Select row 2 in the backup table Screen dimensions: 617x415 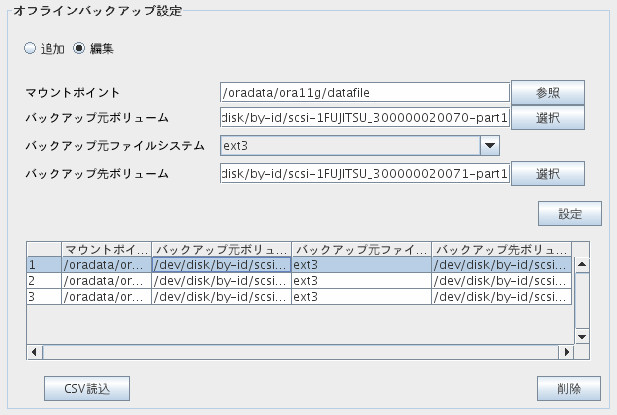click(x=299, y=281)
